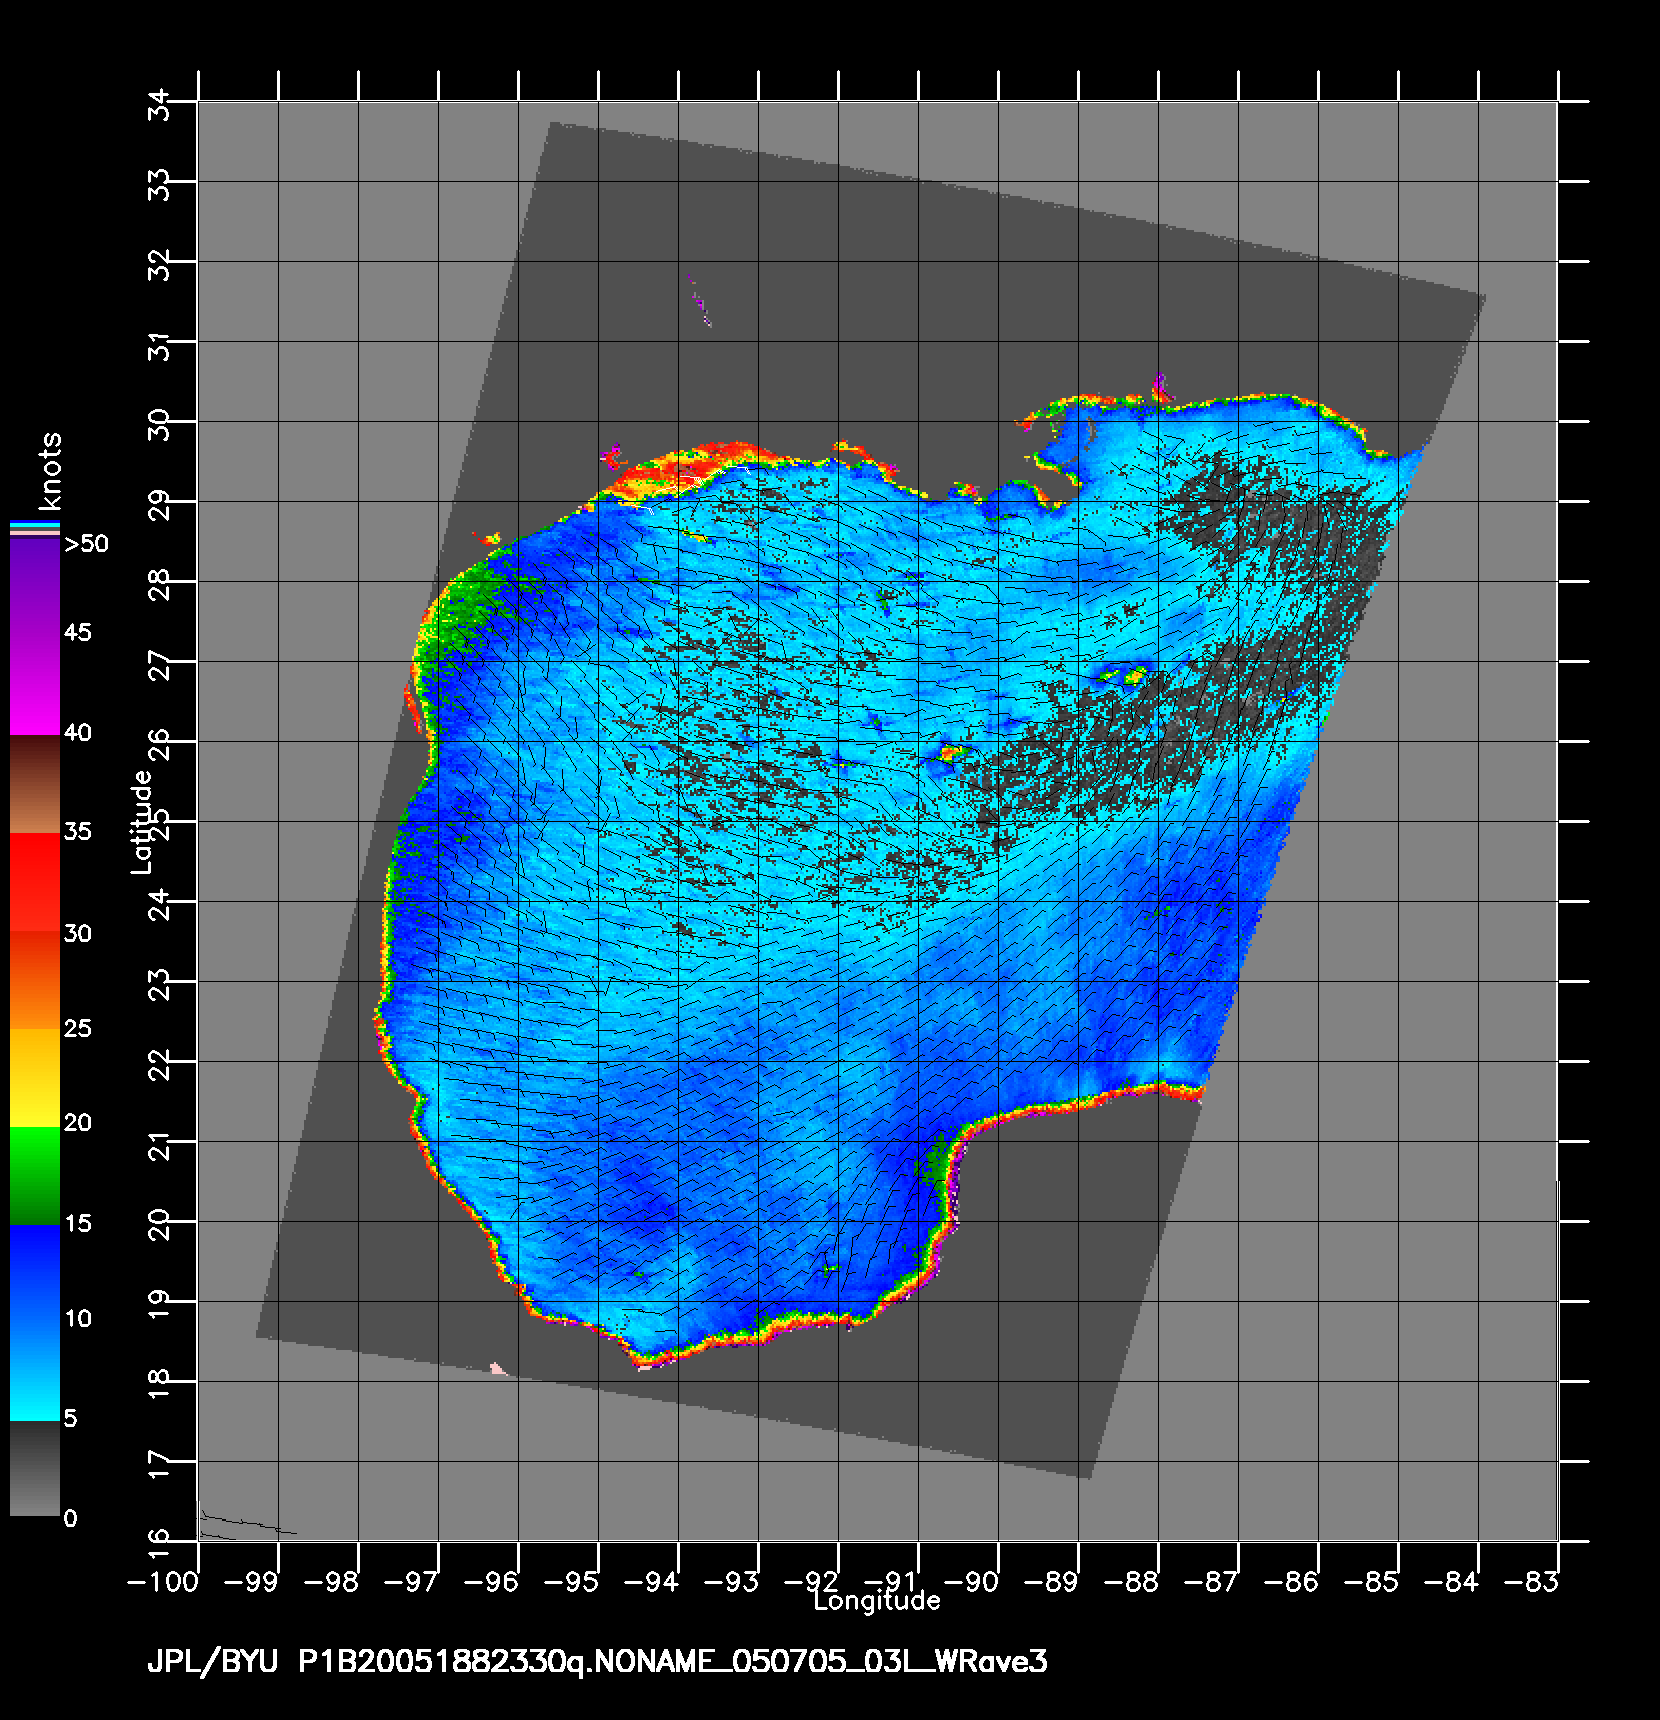Screen dimensions: 1660x1720
Task: Click the '23' latitude tick label
Action: pos(159,983)
